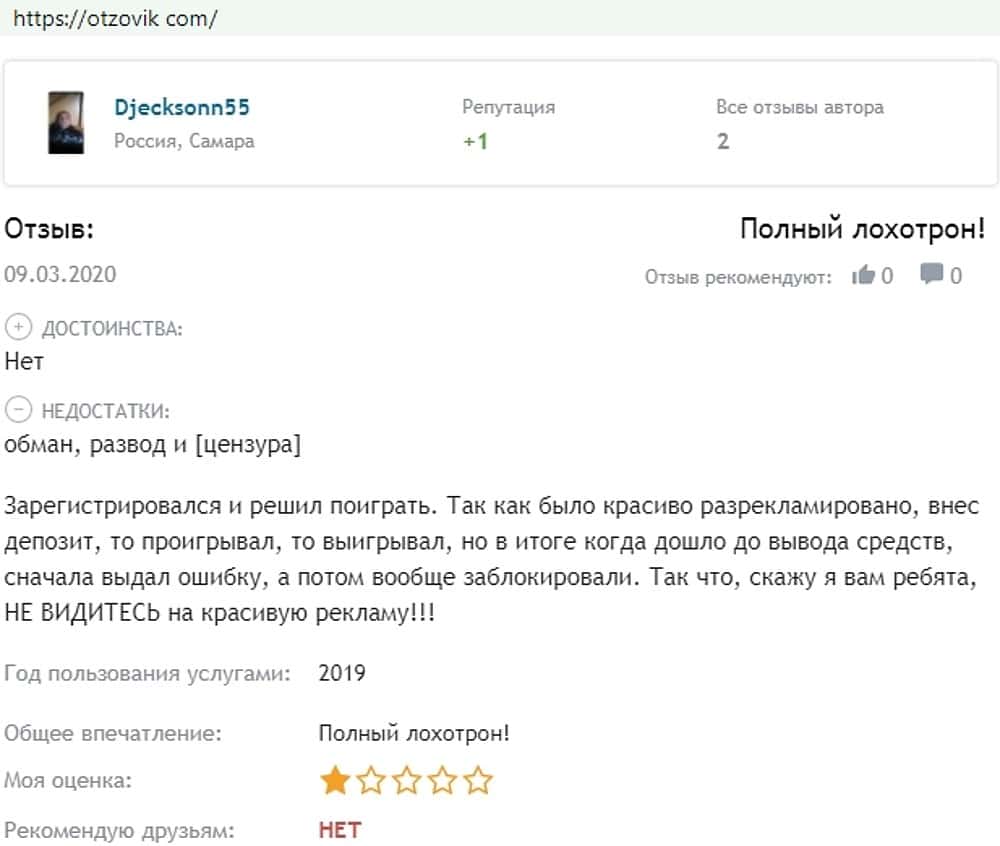Viewport: 1000px width, 846px height.
Task: Click the third rating star
Action: click(407, 780)
